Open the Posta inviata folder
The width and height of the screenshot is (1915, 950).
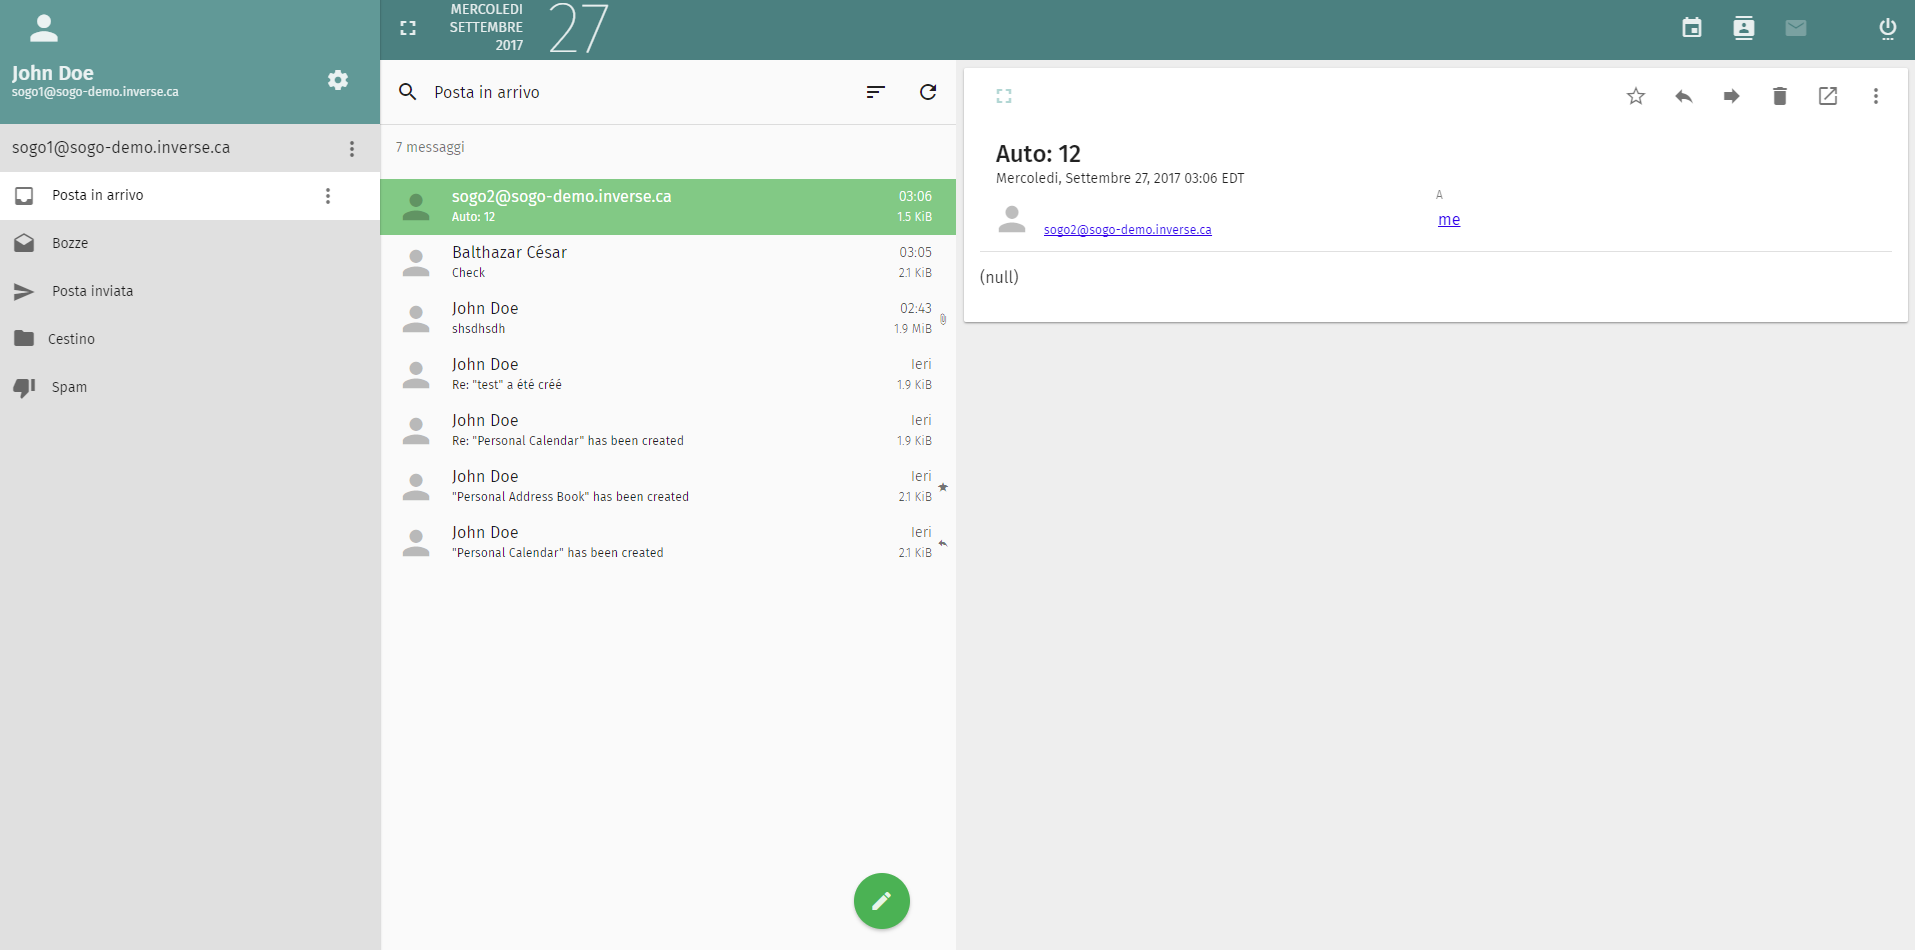[190, 292]
